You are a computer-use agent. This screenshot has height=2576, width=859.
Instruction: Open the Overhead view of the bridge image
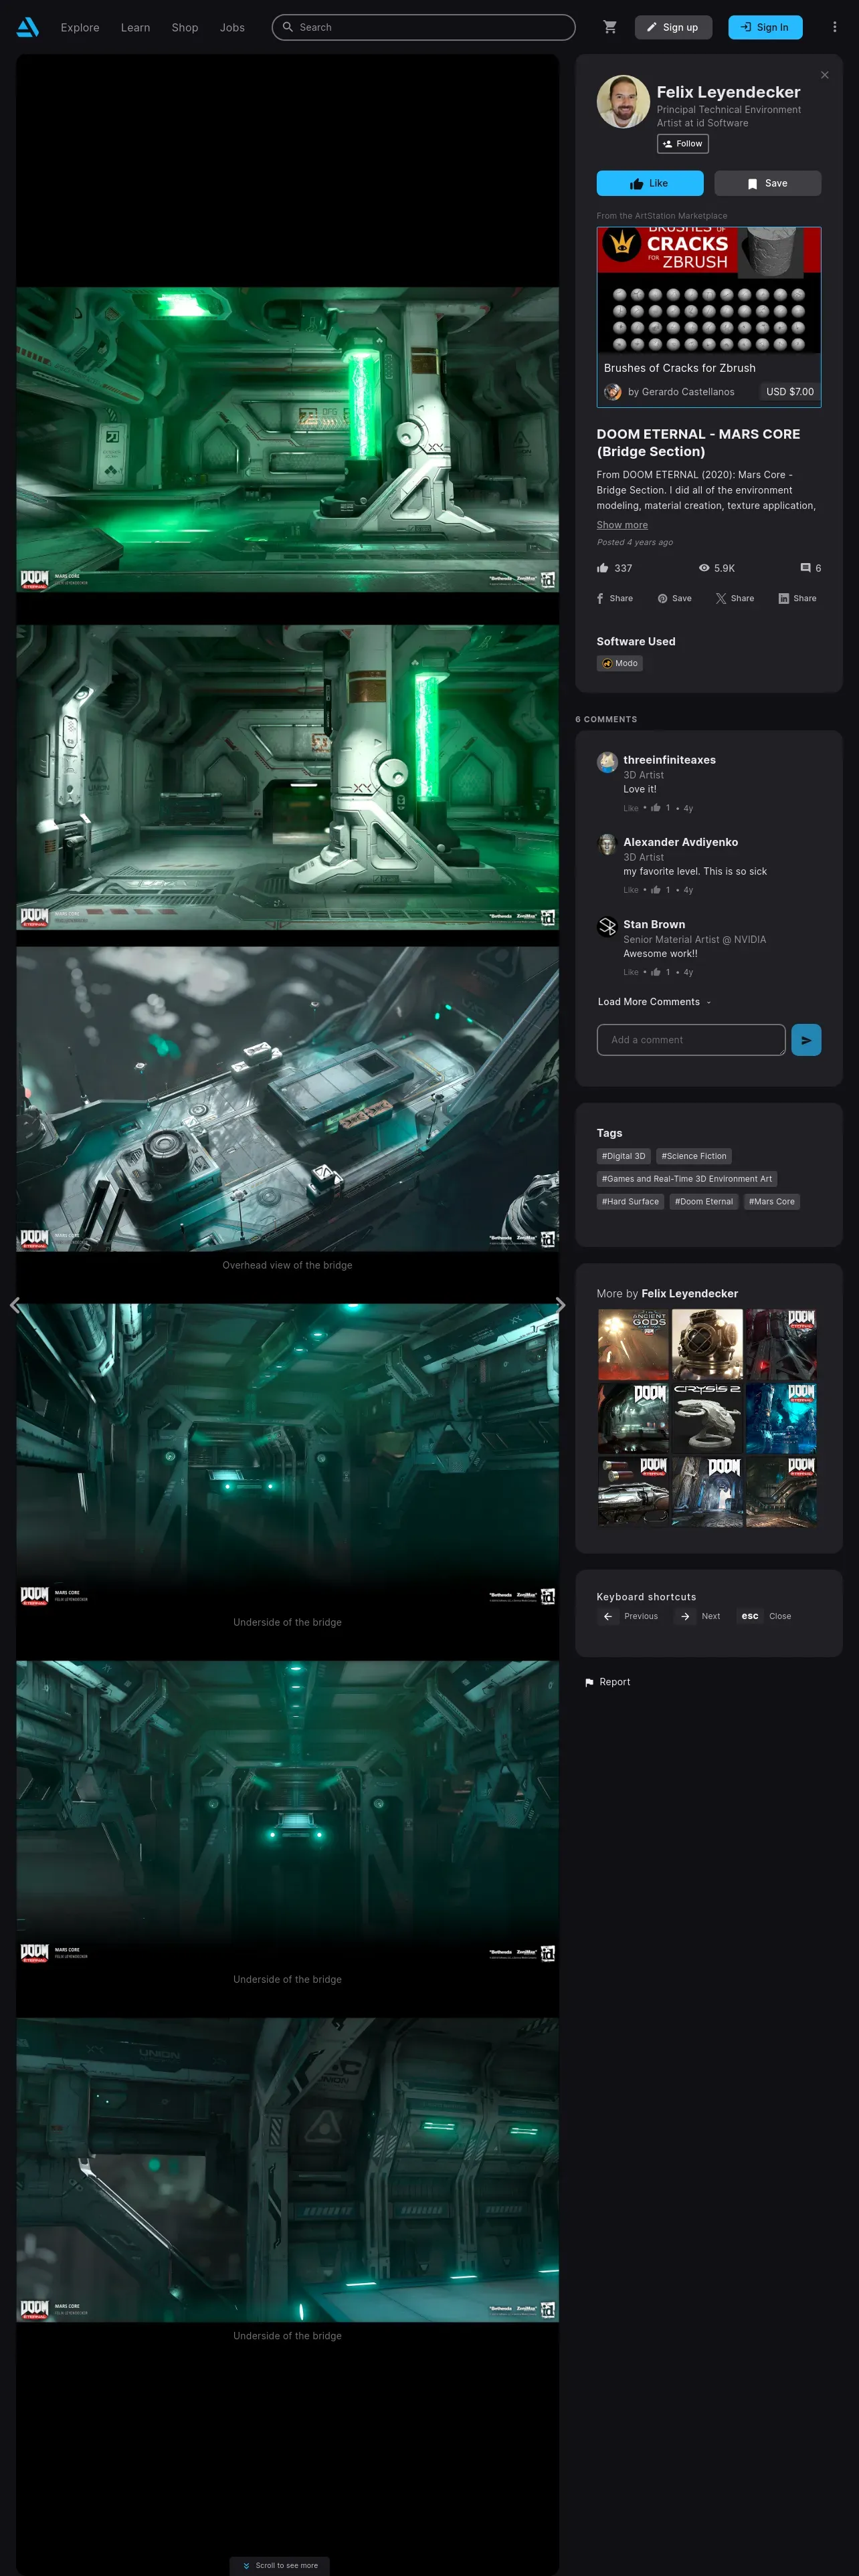(x=287, y=1099)
